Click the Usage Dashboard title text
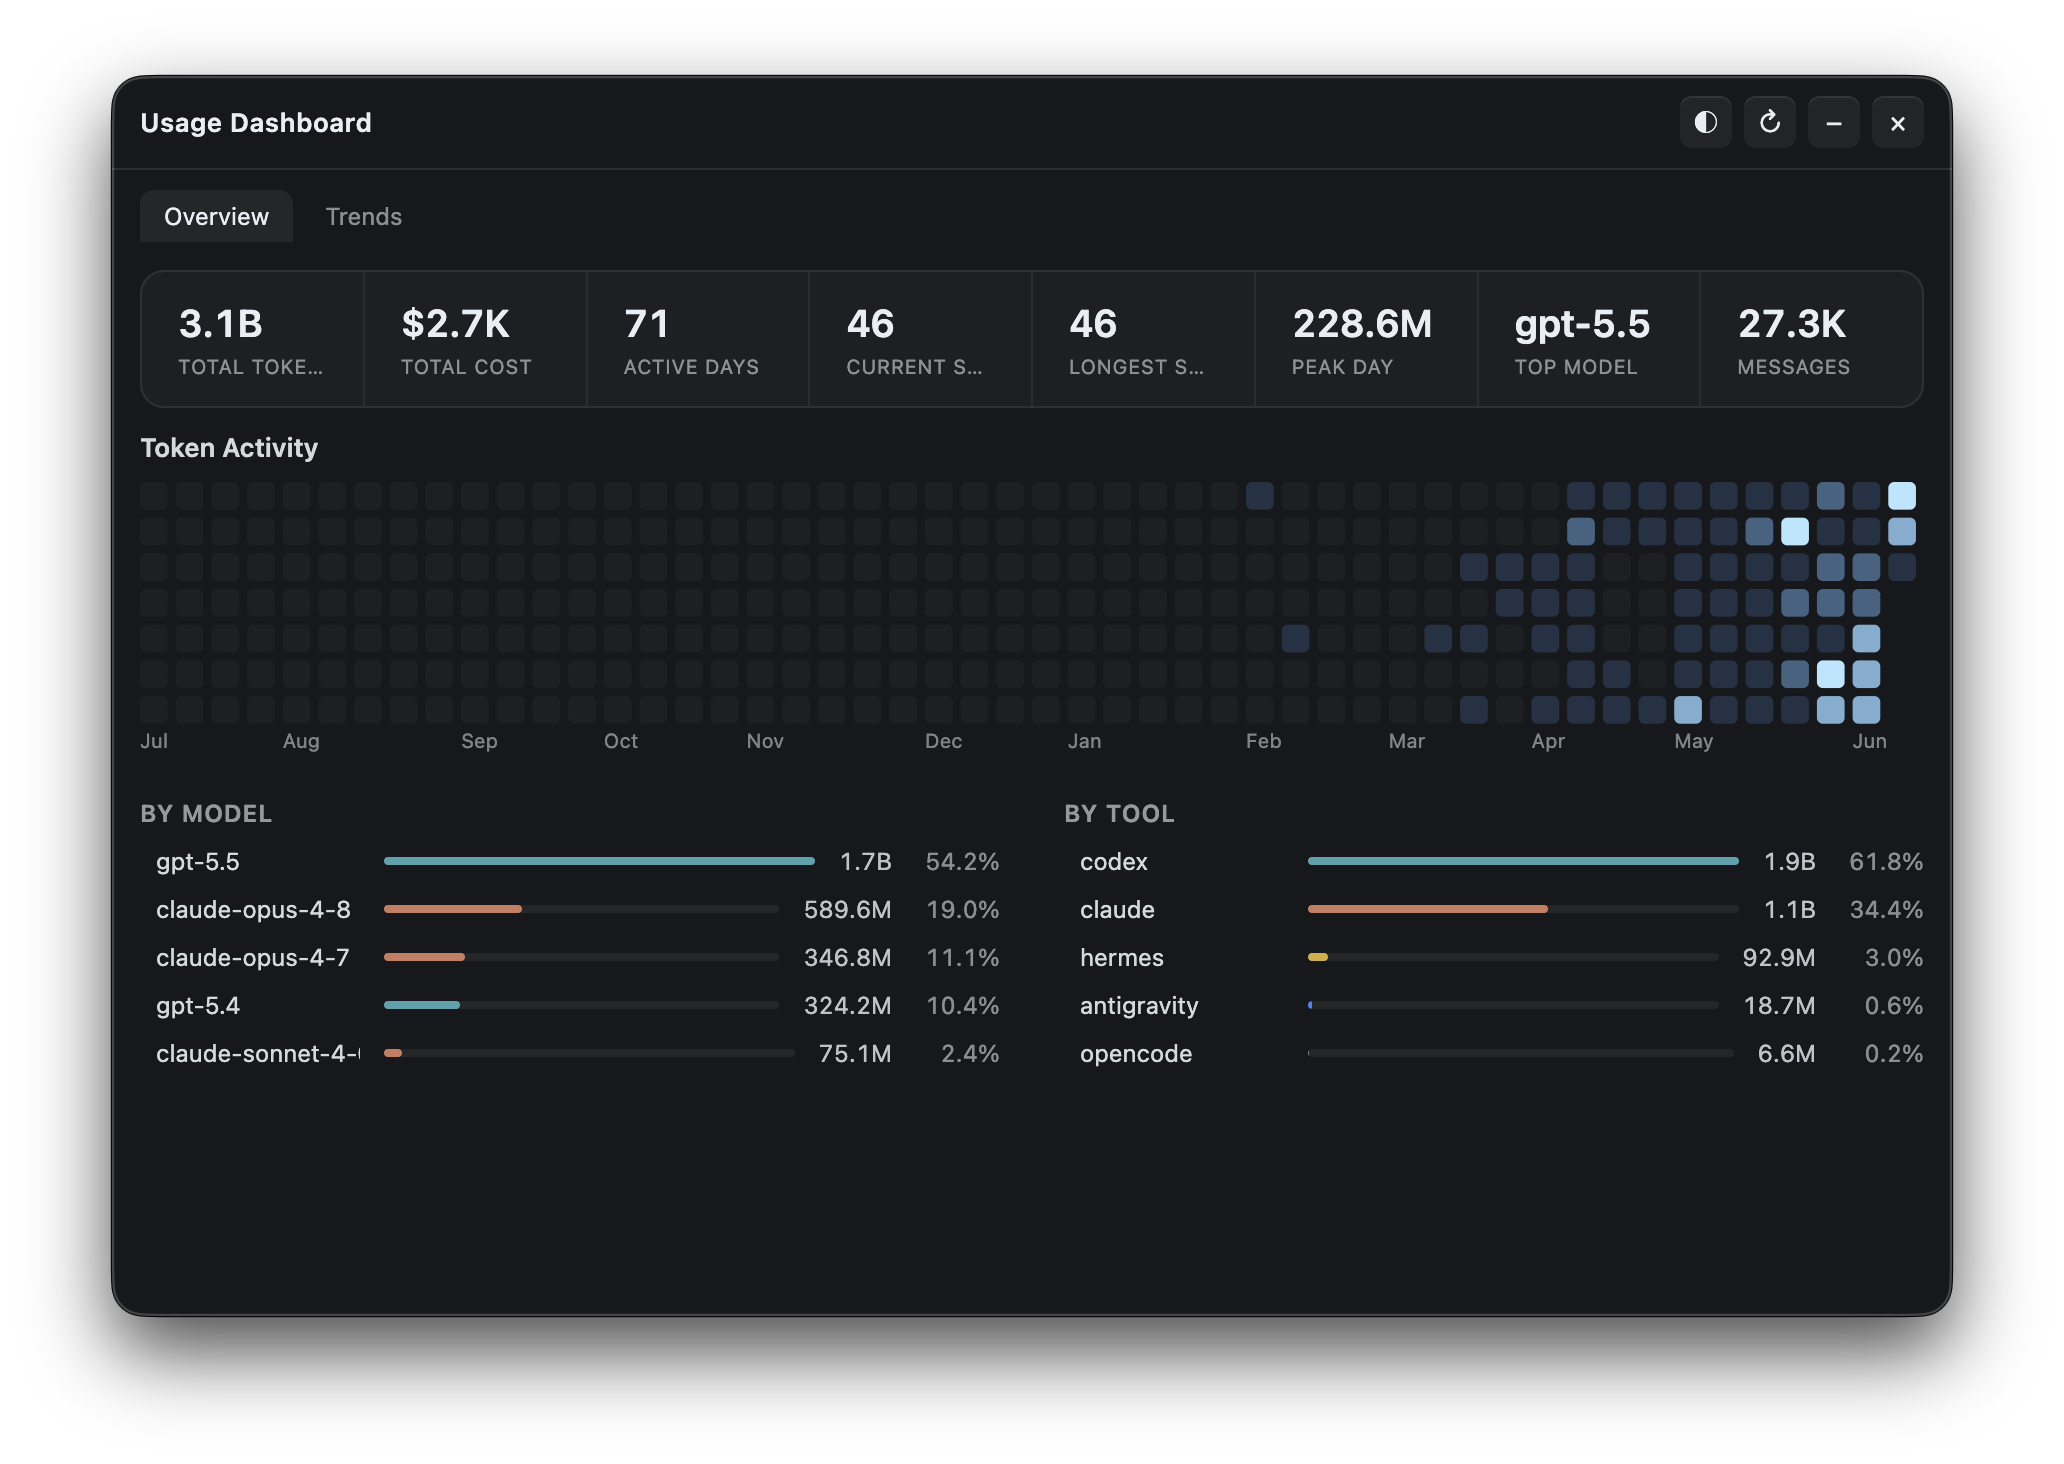This screenshot has height=1464, width=2064. (x=256, y=122)
